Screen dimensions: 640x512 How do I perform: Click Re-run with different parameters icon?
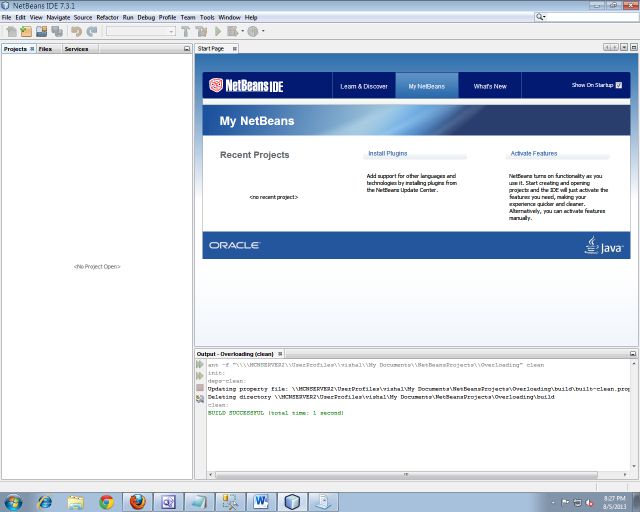pos(200,376)
